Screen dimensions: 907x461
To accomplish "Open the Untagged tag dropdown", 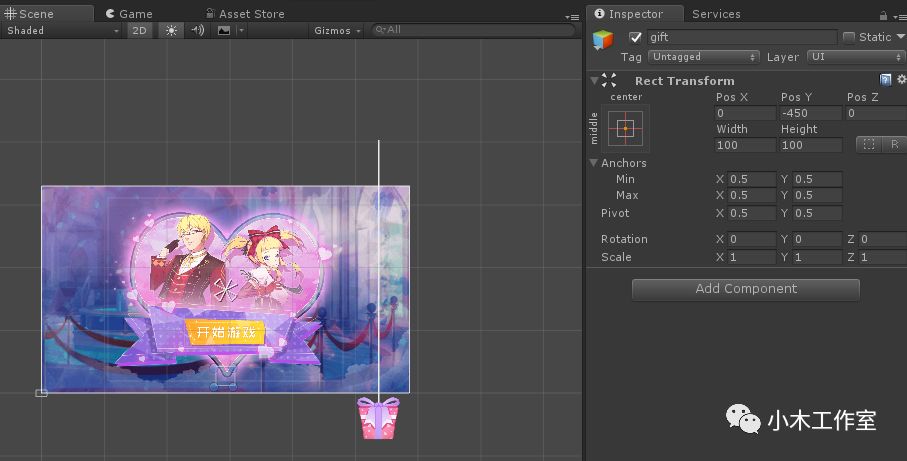I will 703,57.
